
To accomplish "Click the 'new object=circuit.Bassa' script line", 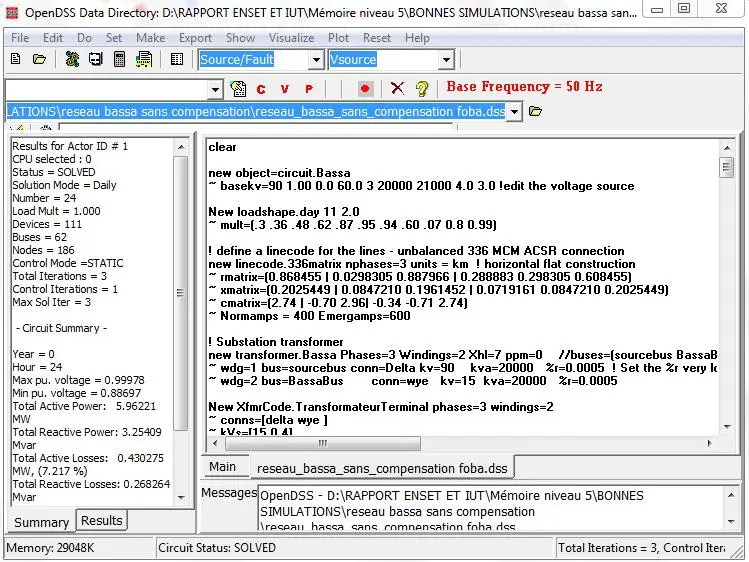I will tap(279, 173).
